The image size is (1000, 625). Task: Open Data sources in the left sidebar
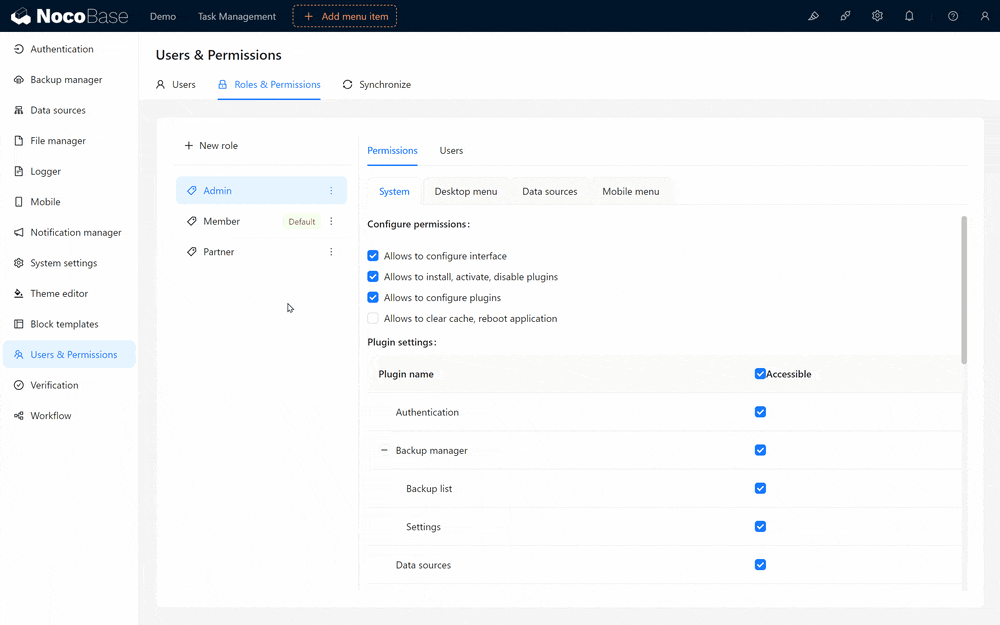tap(70, 110)
